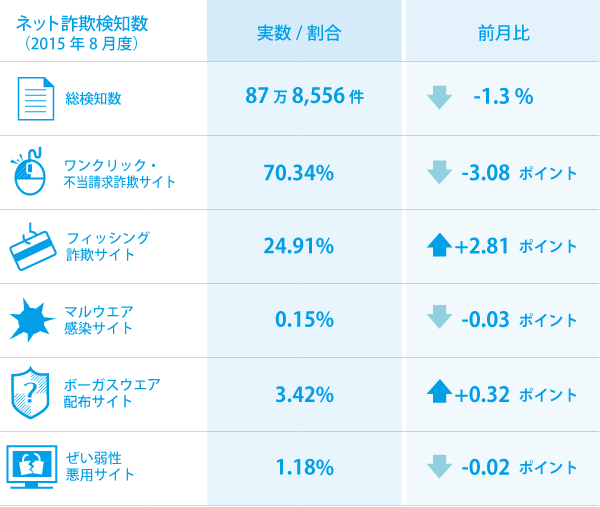The width and height of the screenshot is (600, 507).
Task: Click the down arrow beside -0.02 ポイント
Action: tap(439, 466)
